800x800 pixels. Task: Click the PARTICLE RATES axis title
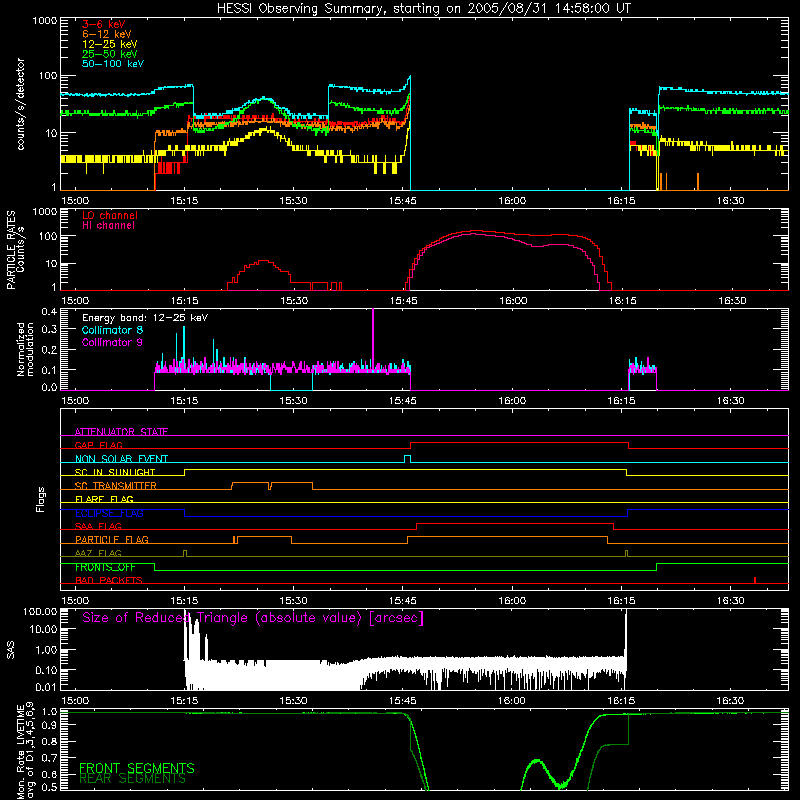tap(15, 250)
